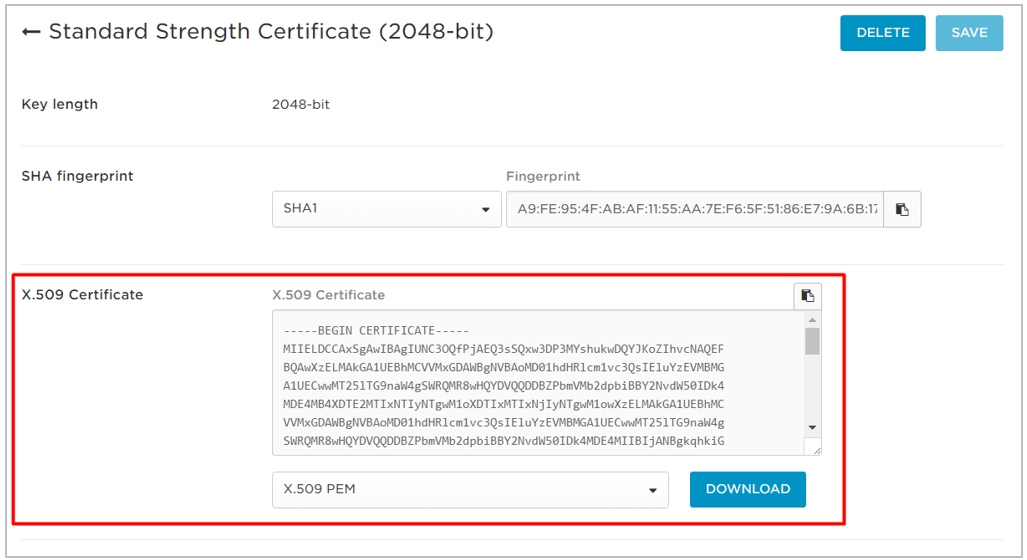Click the Standard Strength Certificate page title
This screenshot has height=560, width=1027.
271,32
